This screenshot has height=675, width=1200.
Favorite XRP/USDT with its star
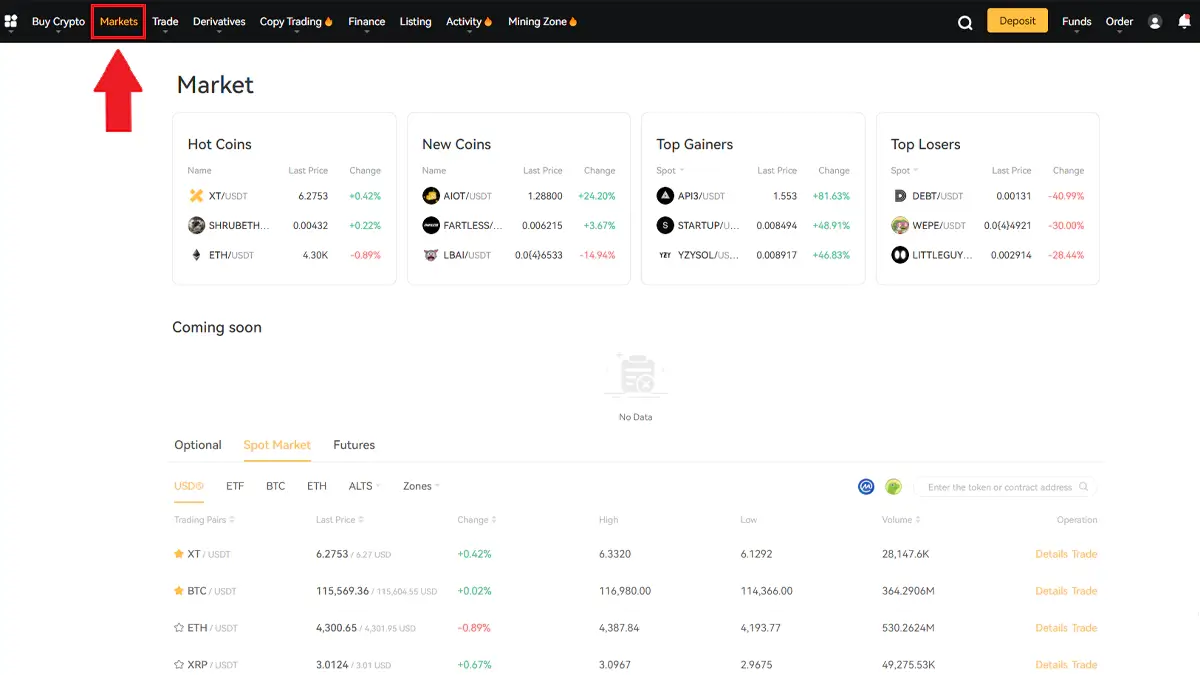point(179,665)
